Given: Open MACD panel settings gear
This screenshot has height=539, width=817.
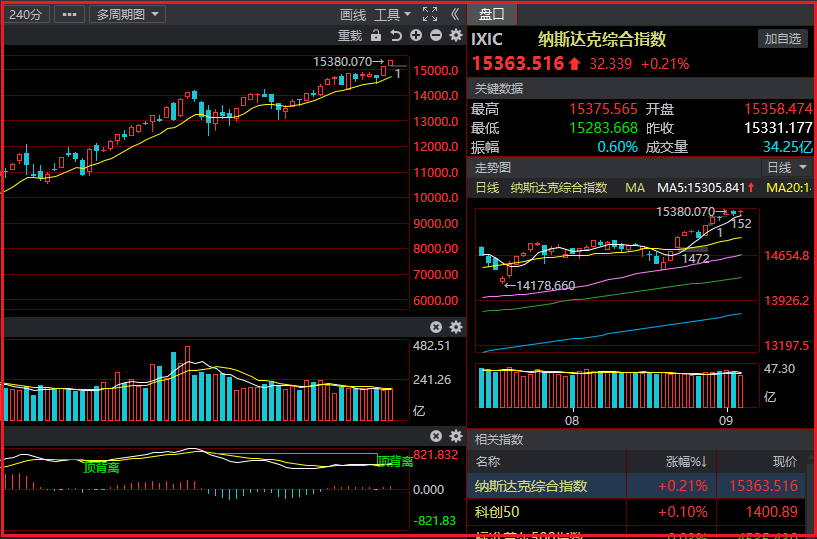Looking at the screenshot, I should (x=456, y=436).
